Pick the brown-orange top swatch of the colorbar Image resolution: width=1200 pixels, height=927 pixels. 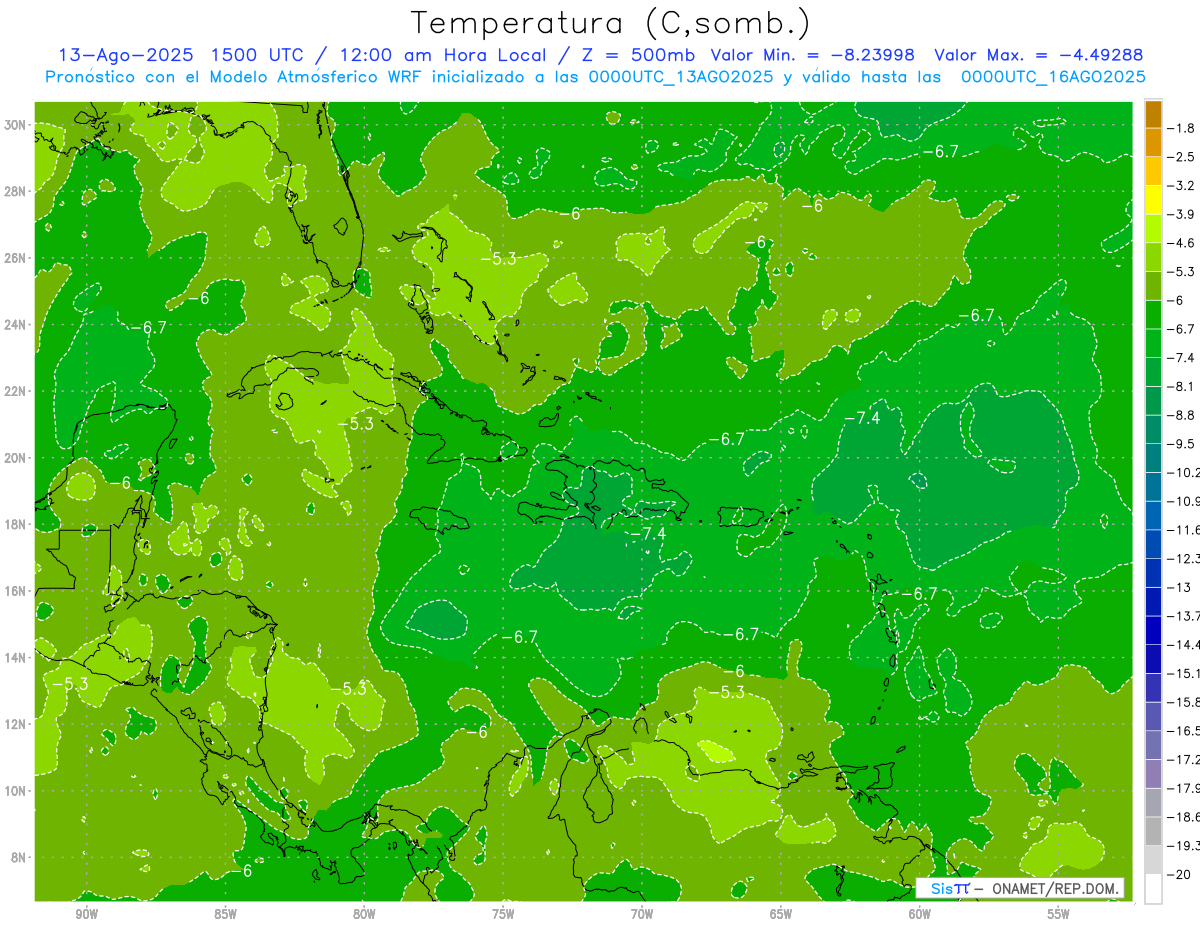point(1153,114)
